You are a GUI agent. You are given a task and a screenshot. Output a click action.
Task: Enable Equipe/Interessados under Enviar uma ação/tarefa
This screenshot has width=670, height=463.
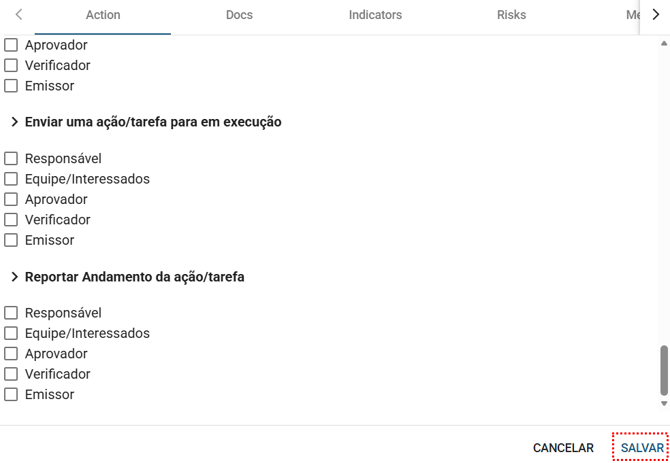(x=11, y=179)
